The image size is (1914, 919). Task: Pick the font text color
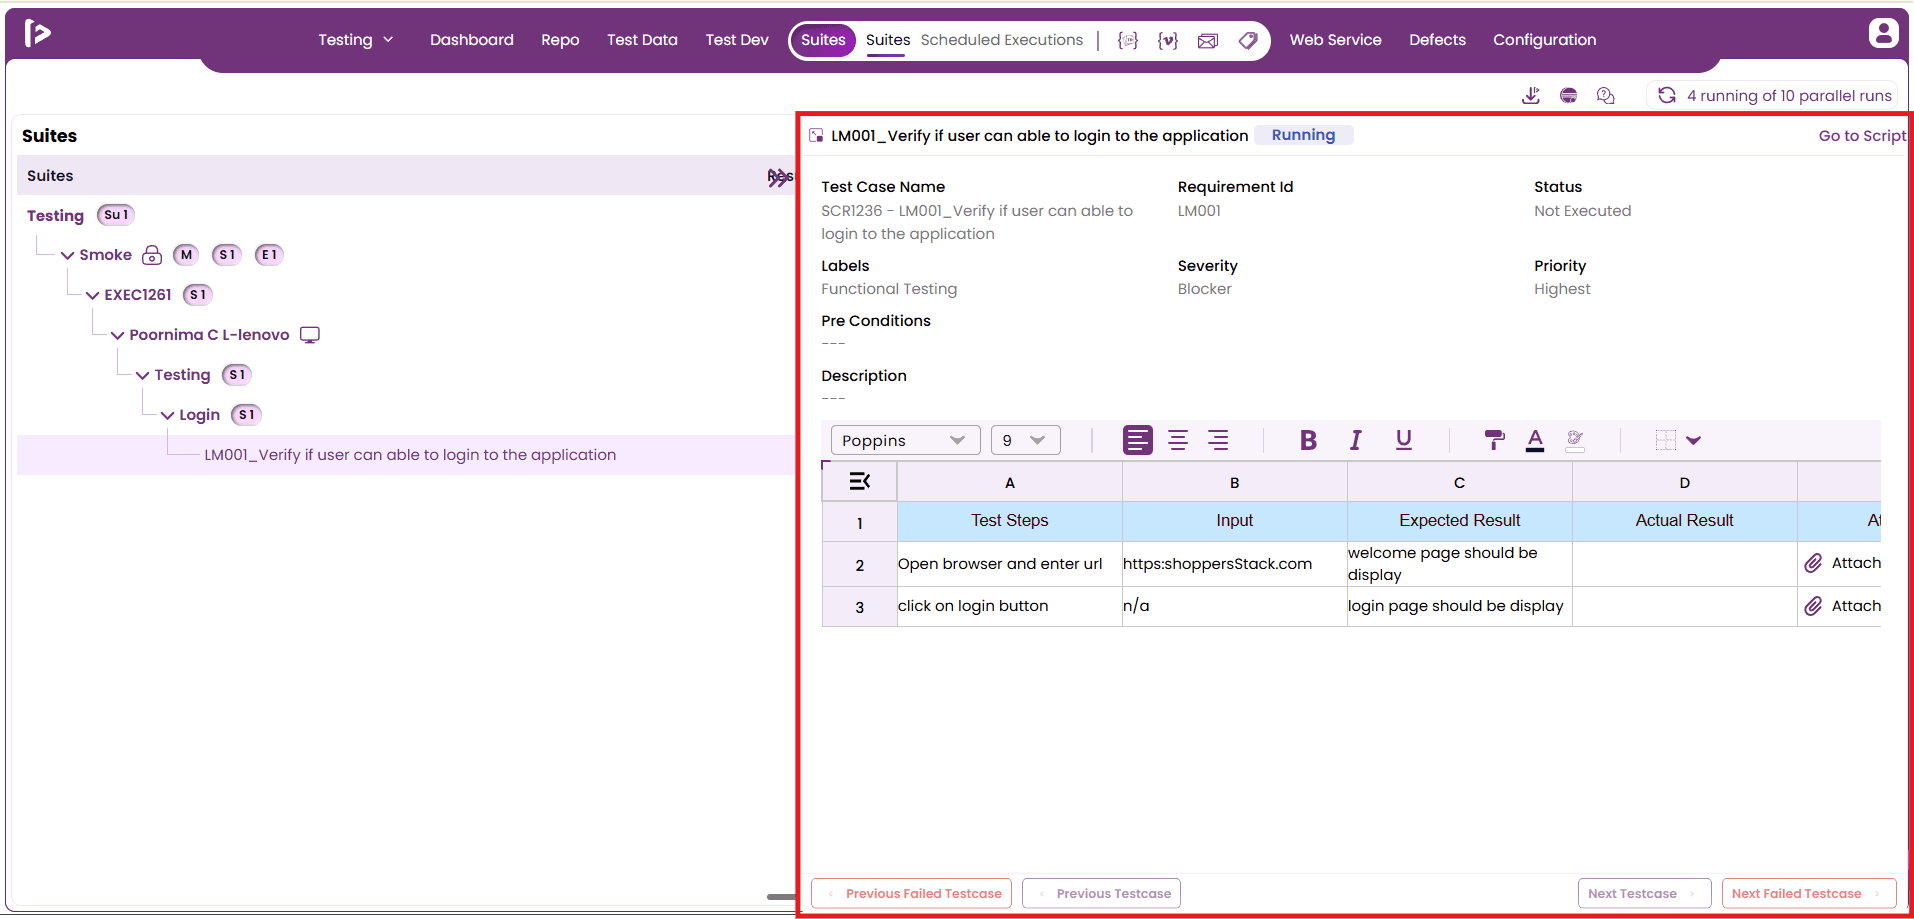(x=1535, y=440)
